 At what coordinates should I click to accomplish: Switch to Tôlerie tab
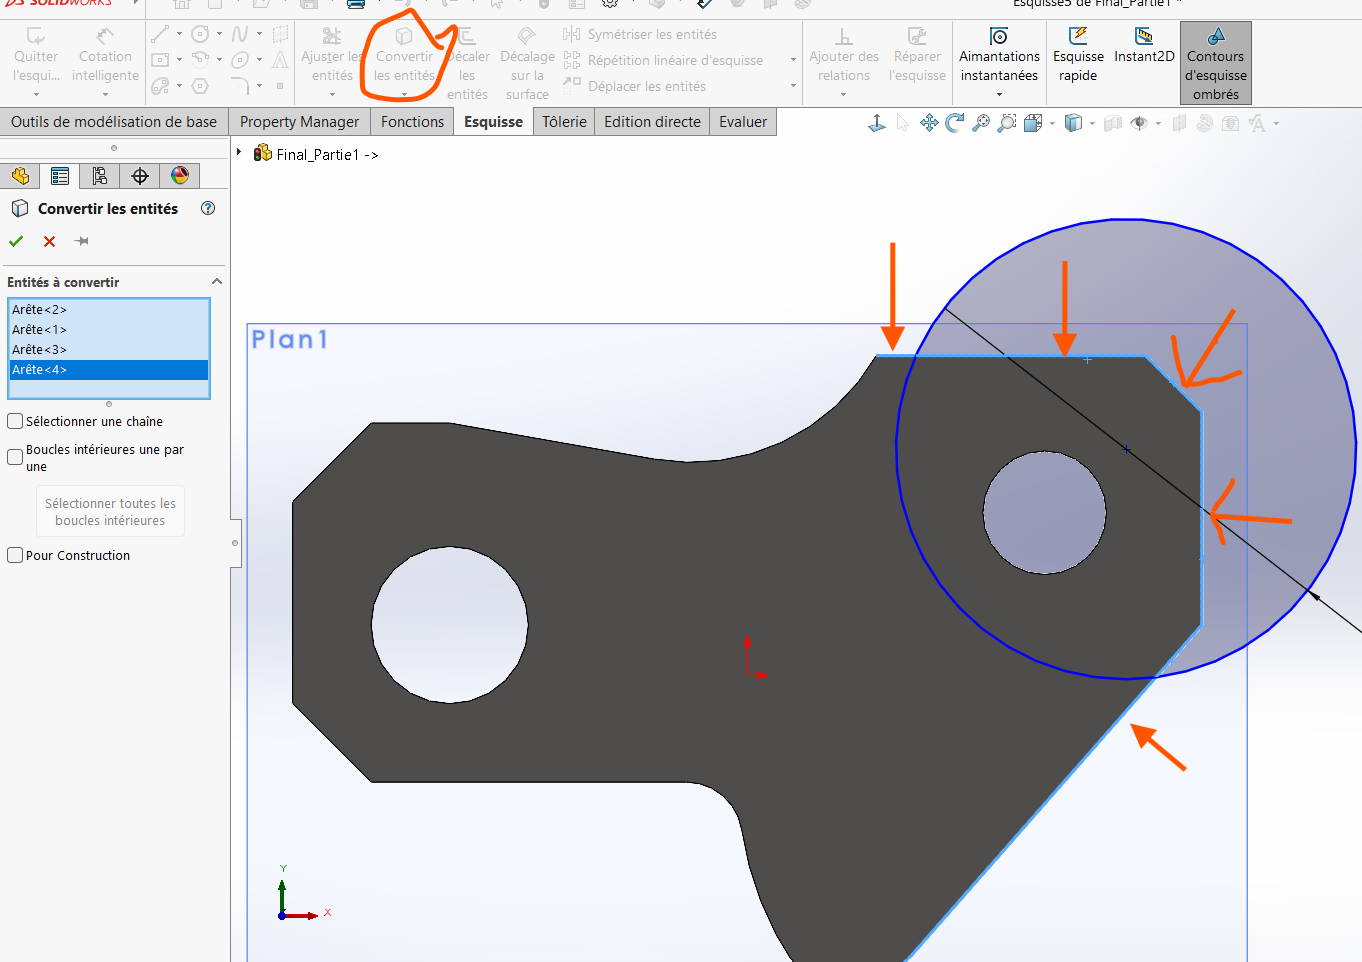point(564,121)
